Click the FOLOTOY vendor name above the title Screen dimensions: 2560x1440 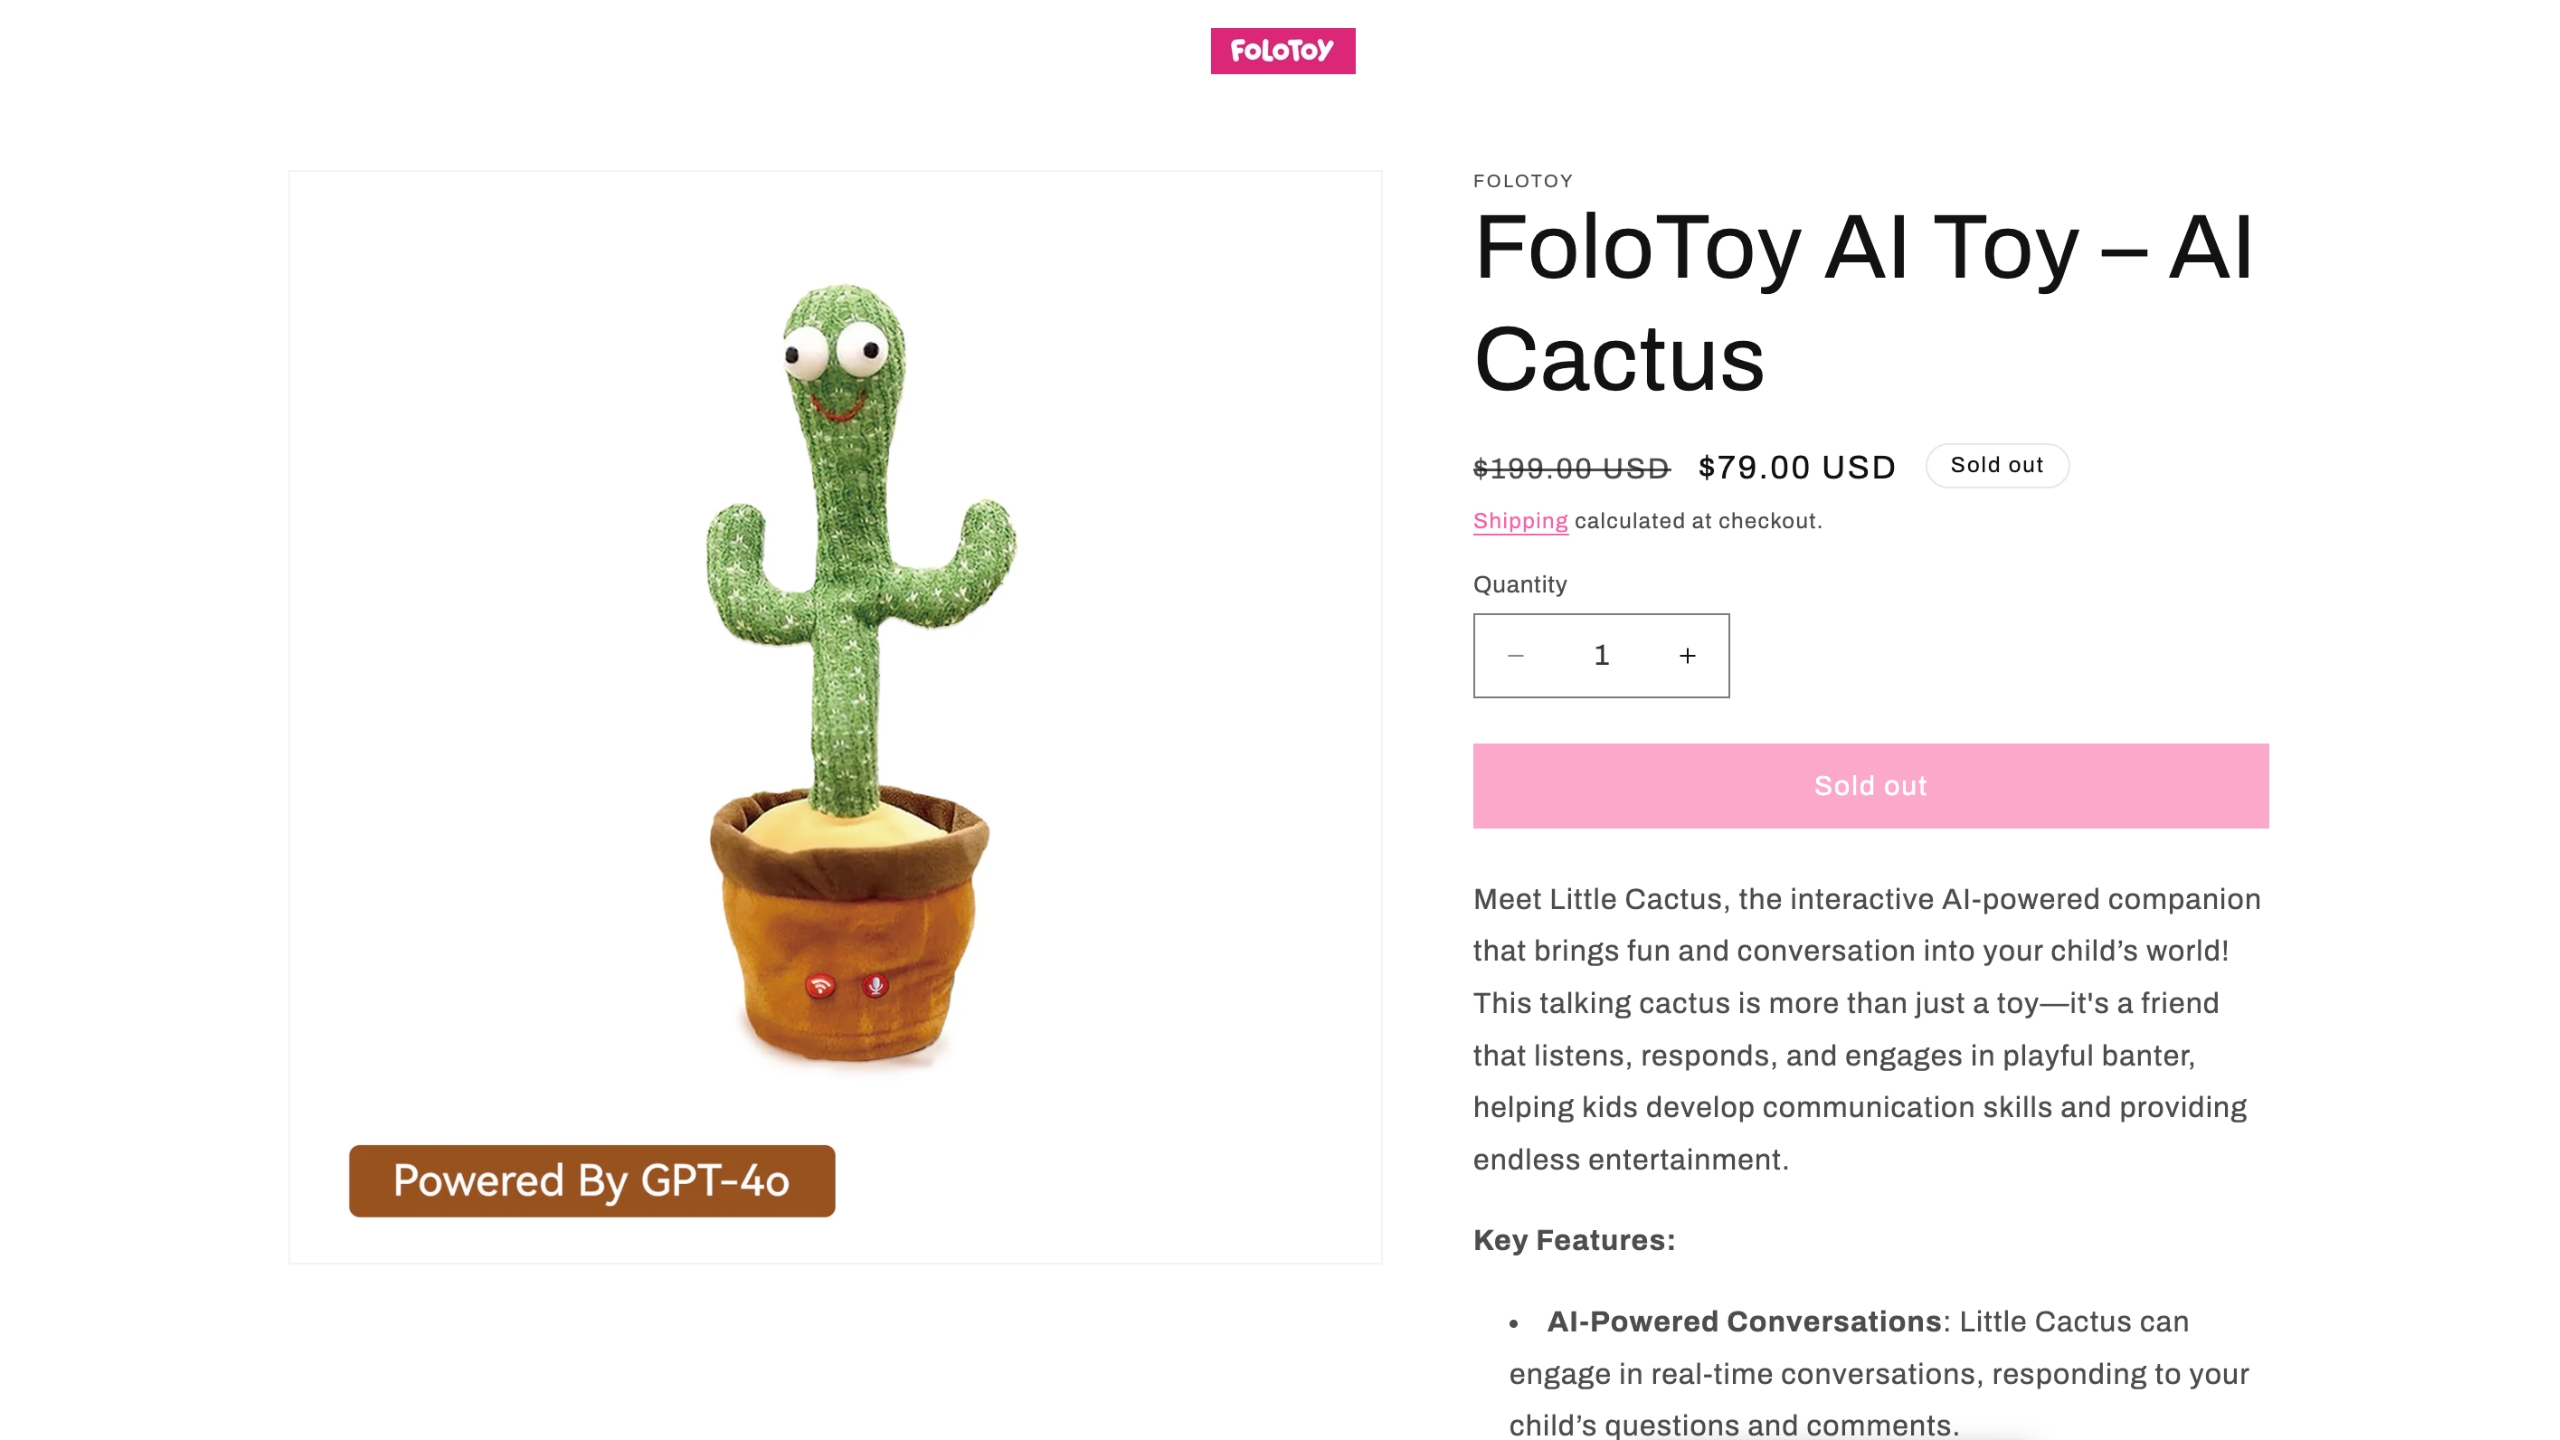pos(1521,181)
